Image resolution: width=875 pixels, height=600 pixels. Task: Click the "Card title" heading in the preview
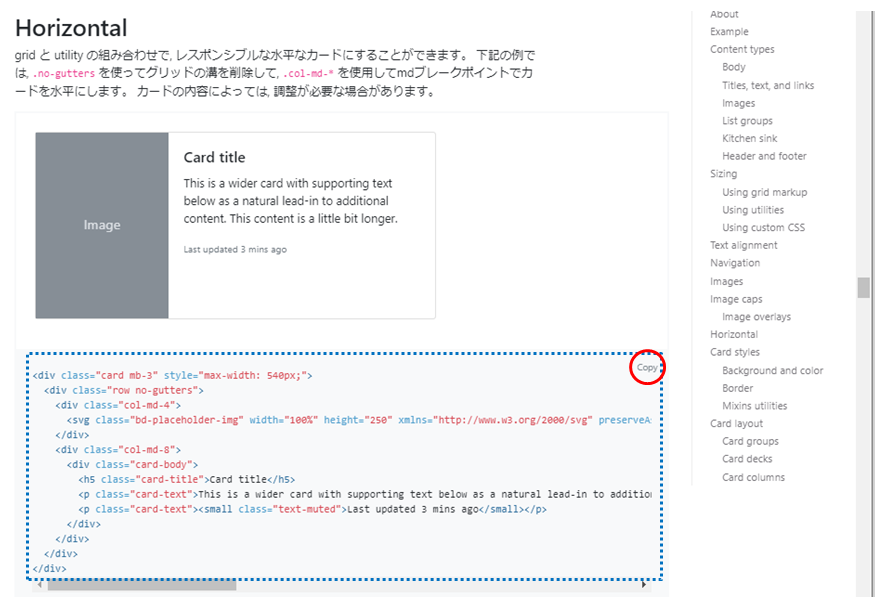214,157
